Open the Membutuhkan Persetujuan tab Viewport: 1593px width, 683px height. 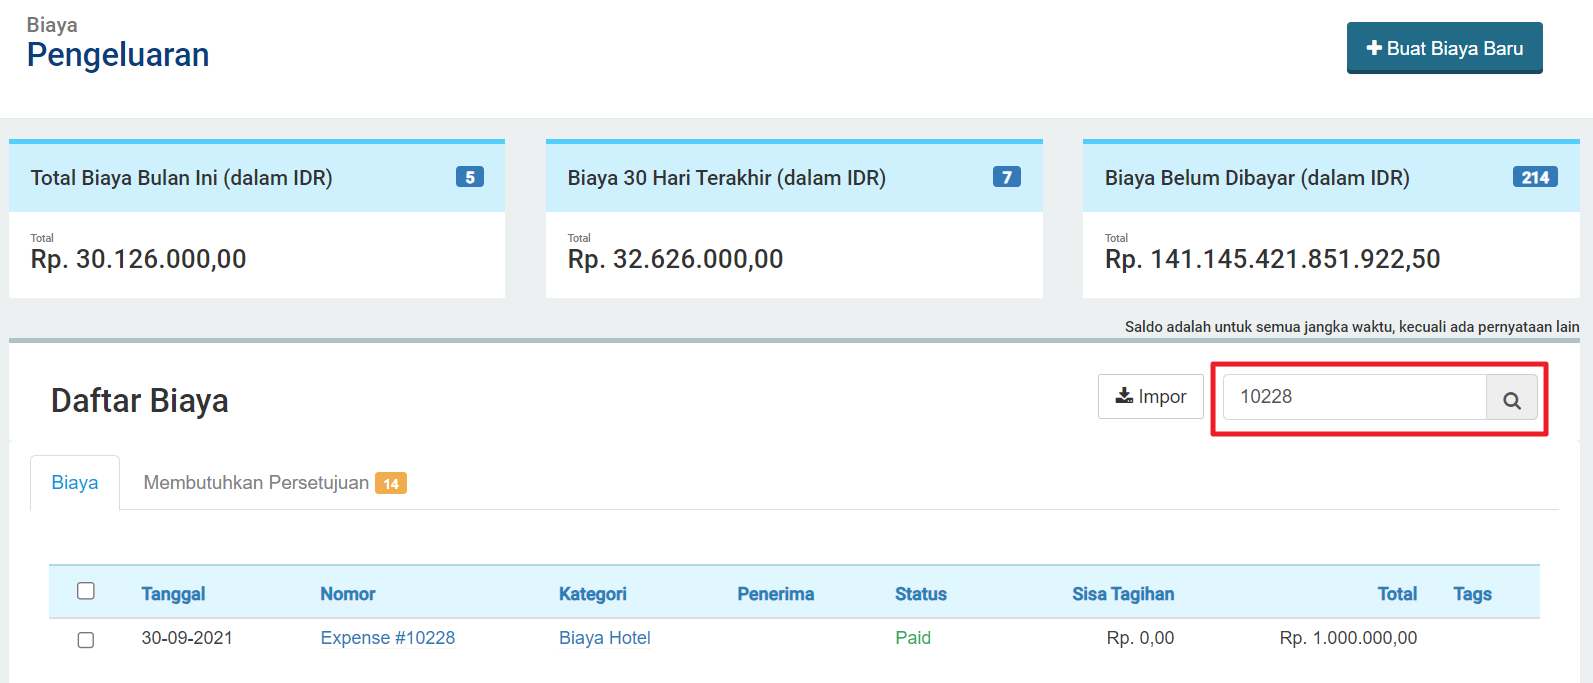256,483
